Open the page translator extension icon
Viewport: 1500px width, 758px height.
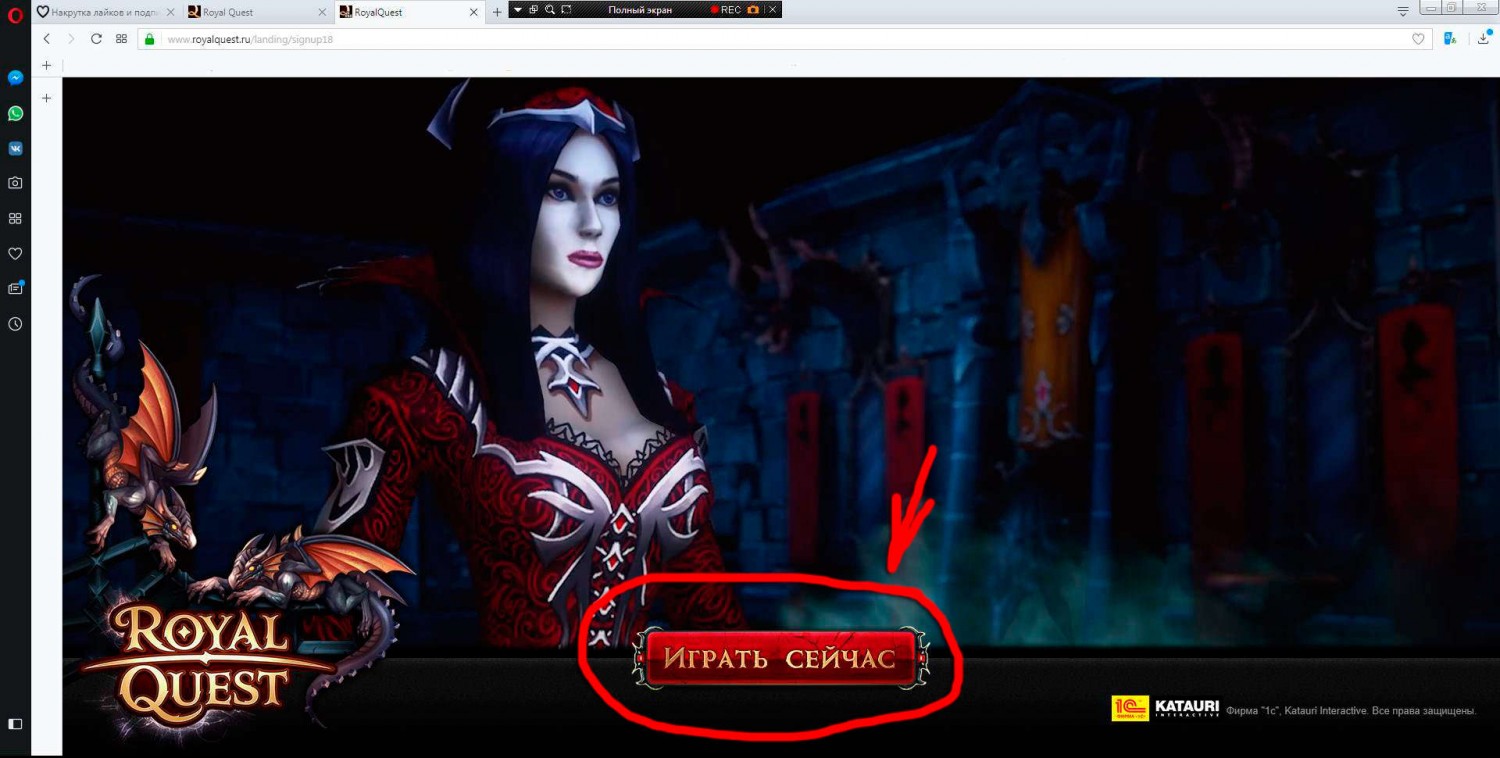coord(1450,39)
